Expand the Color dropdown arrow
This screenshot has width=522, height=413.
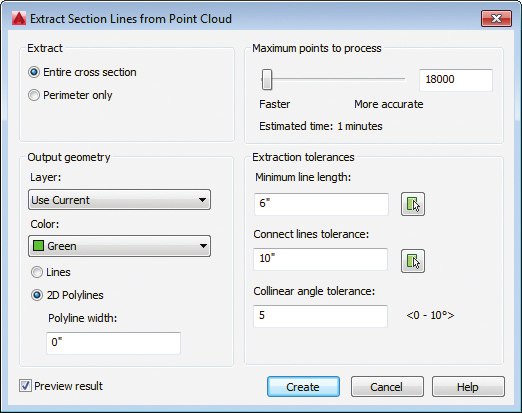point(203,246)
